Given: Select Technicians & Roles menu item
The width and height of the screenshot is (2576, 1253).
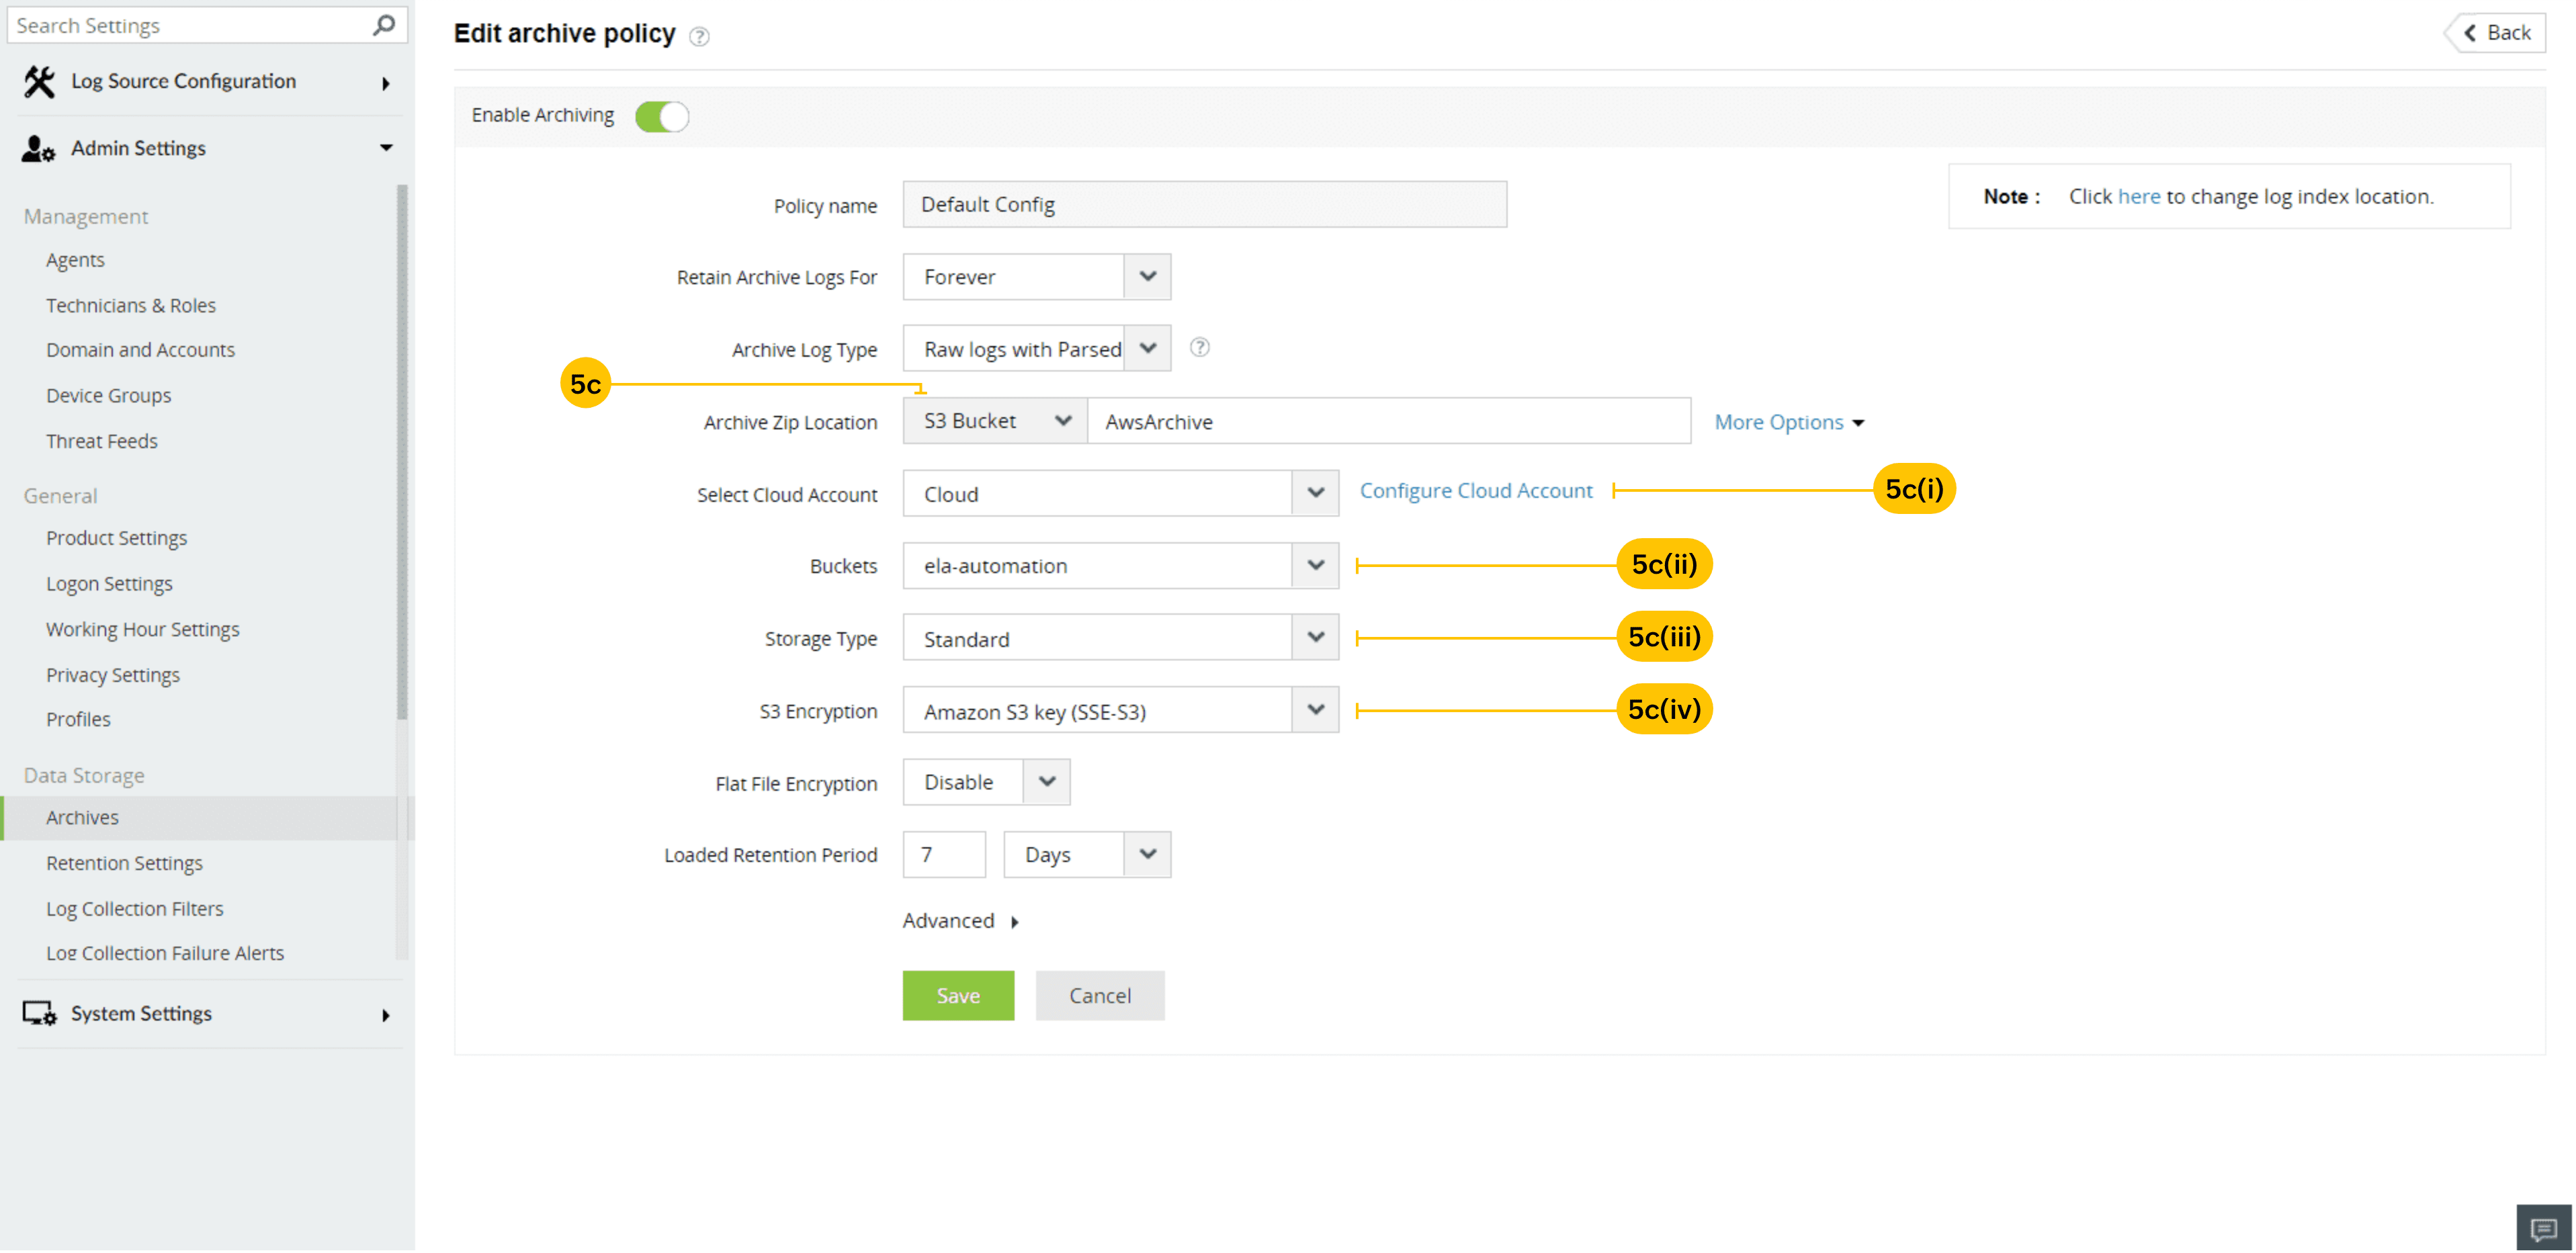Looking at the screenshot, I should tap(130, 305).
